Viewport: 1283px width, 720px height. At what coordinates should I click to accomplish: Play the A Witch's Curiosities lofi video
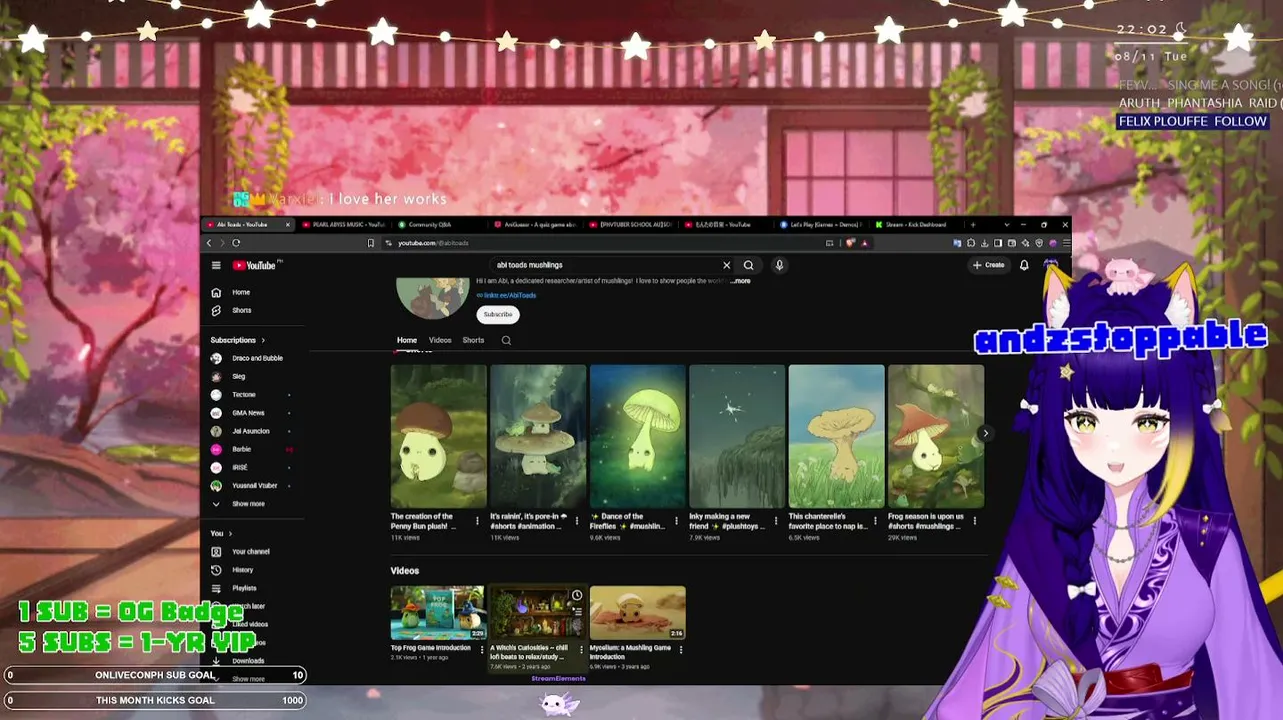(537, 612)
